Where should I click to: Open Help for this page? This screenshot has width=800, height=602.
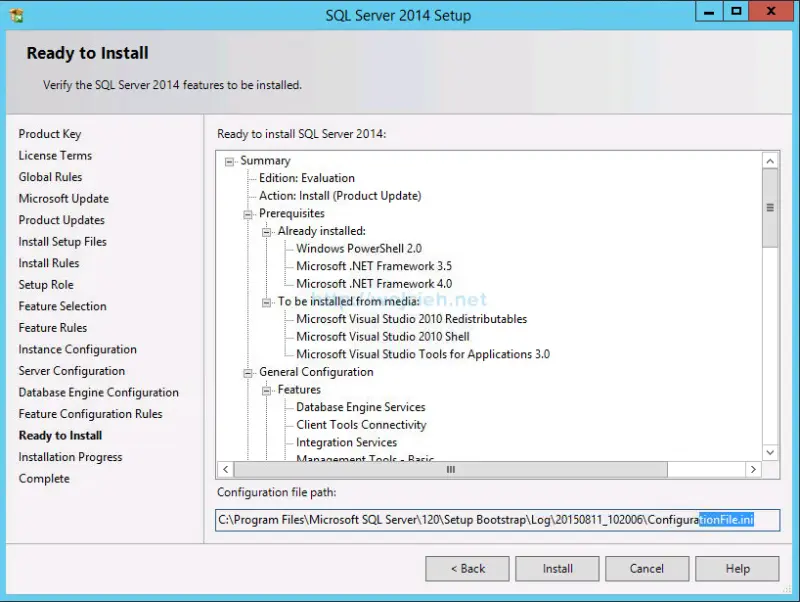[737, 568]
